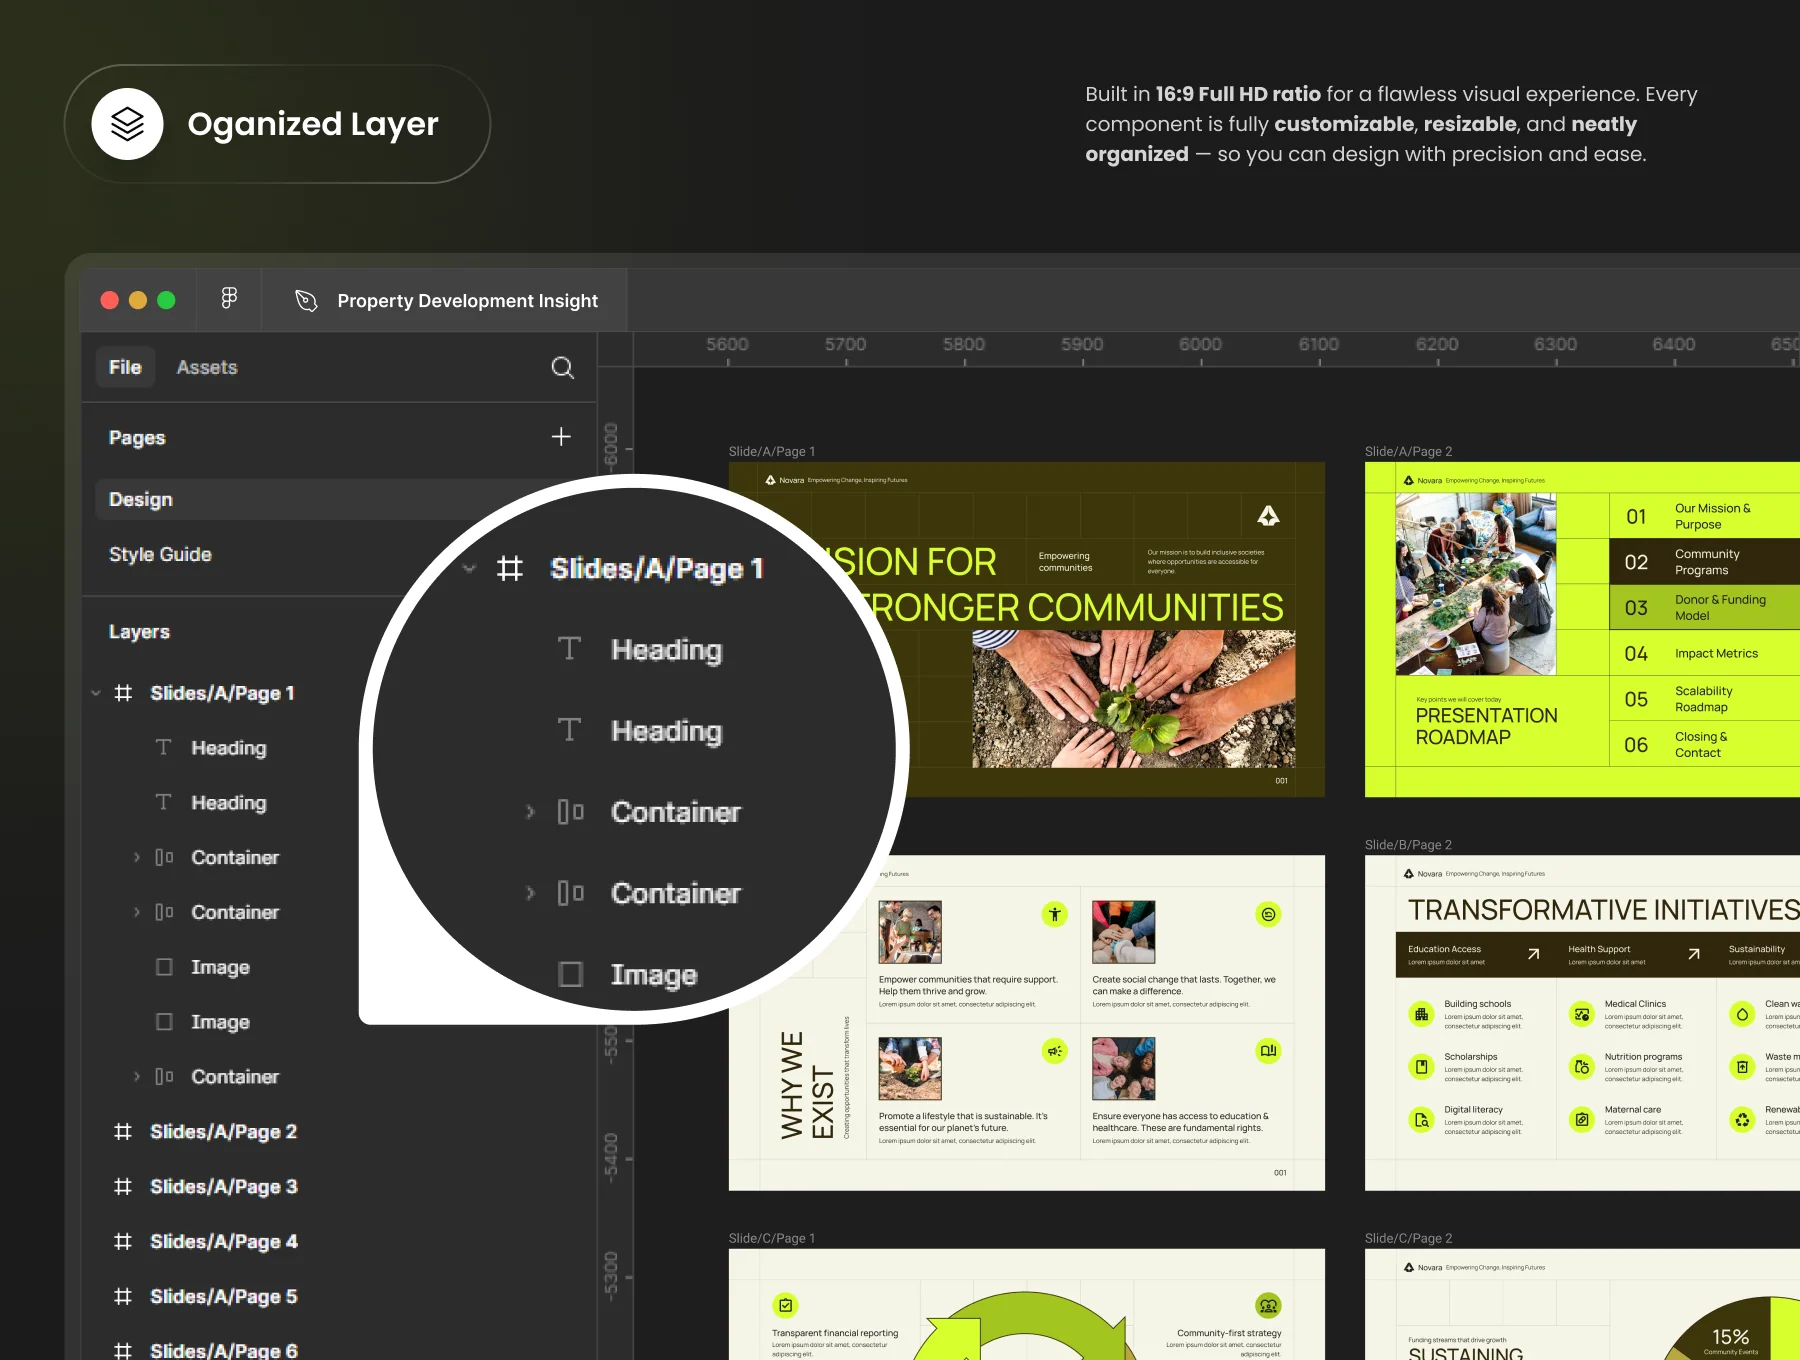Select the Slides/A/Page 5 layer
The image size is (1800, 1360).
(x=224, y=1296)
